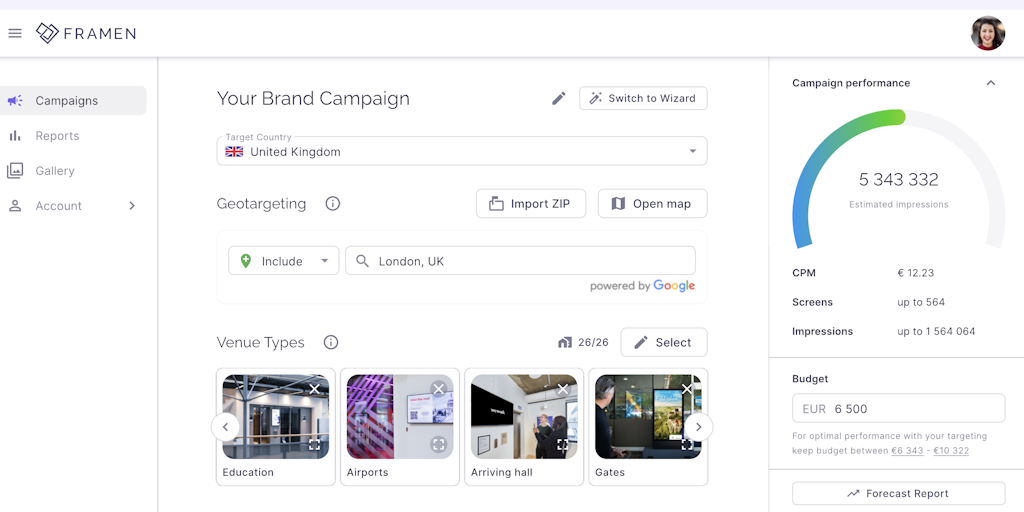Screen dimensions: 1024x512
Task: Click the Venue Types info icon
Action: click(x=331, y=342)
